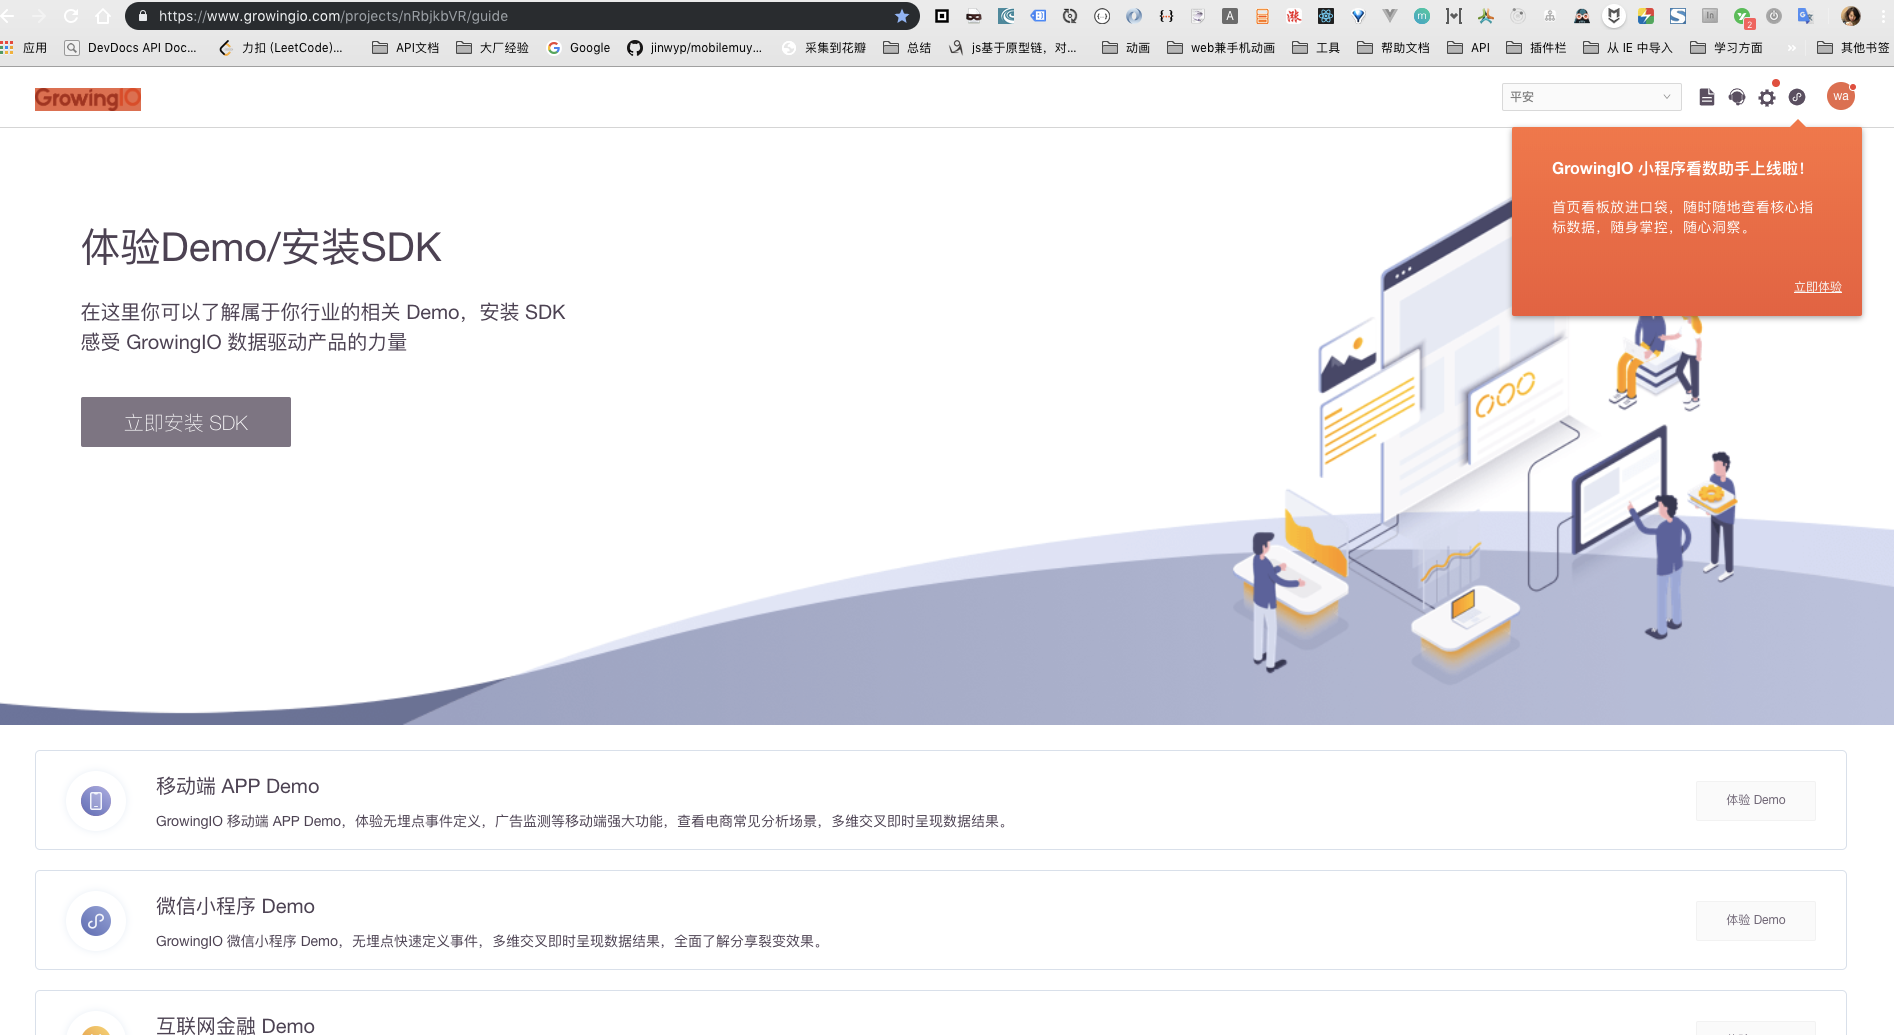Bookmark this page with the star icon
This screenshot has width=1894, height=1035.
[x=902, y=16]
